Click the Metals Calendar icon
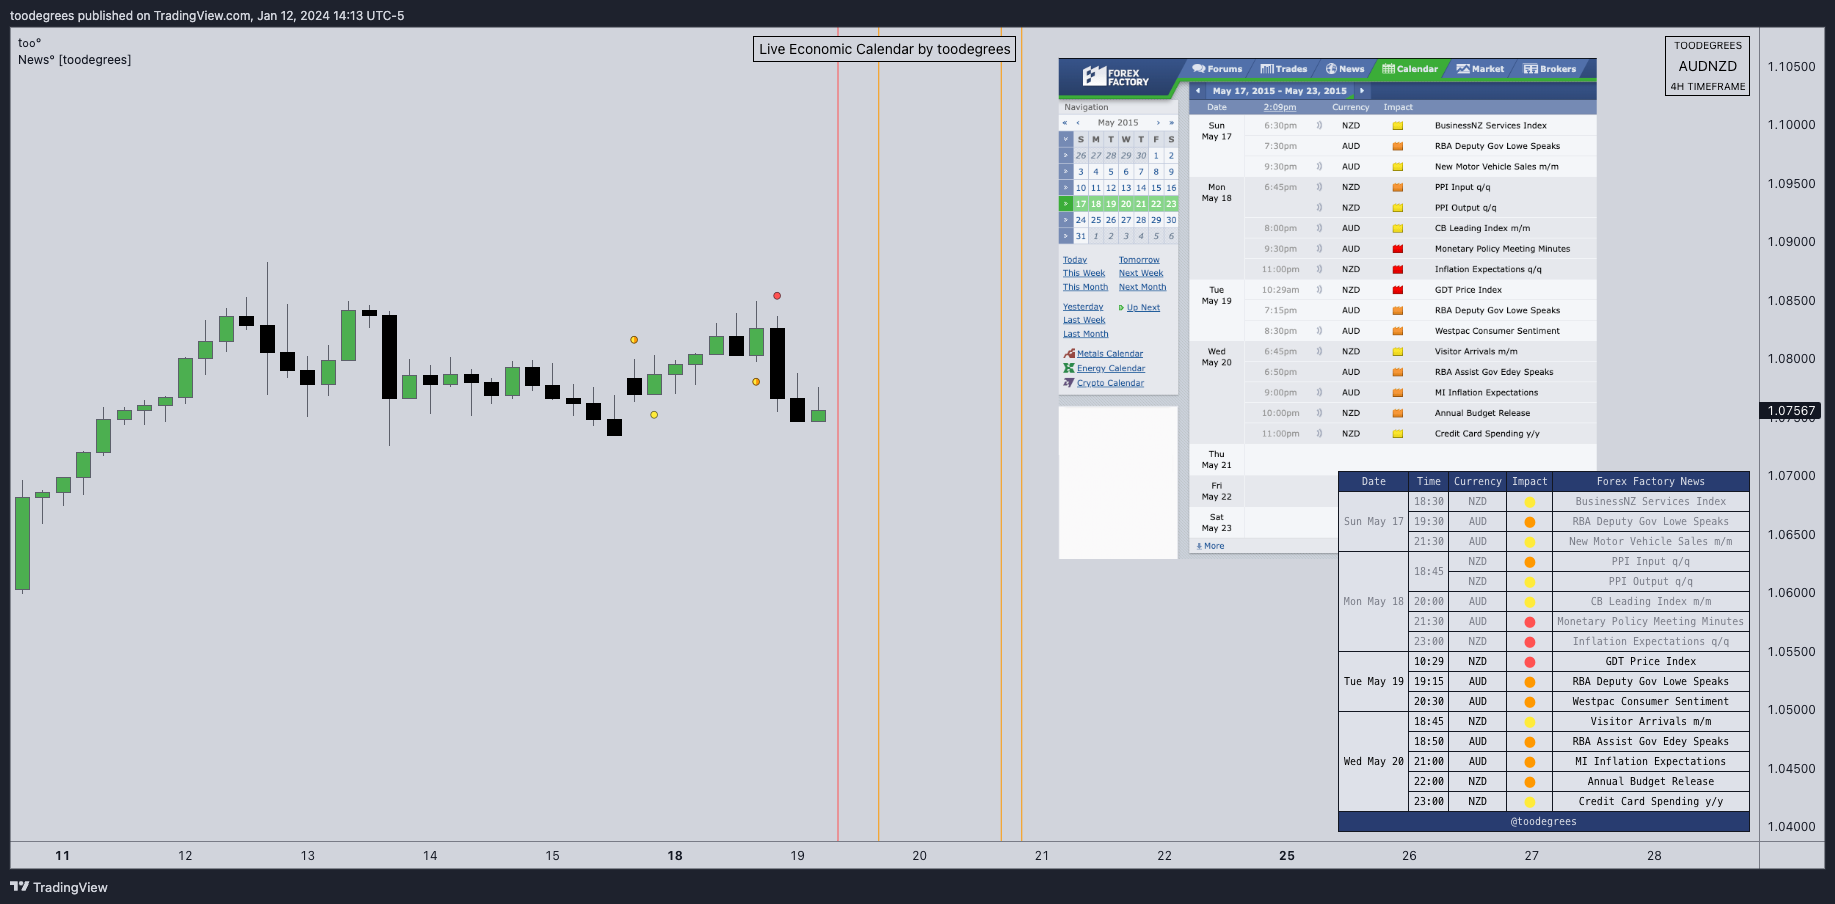Viewport: 1835px width, 904px height. tap(1069, 354)
